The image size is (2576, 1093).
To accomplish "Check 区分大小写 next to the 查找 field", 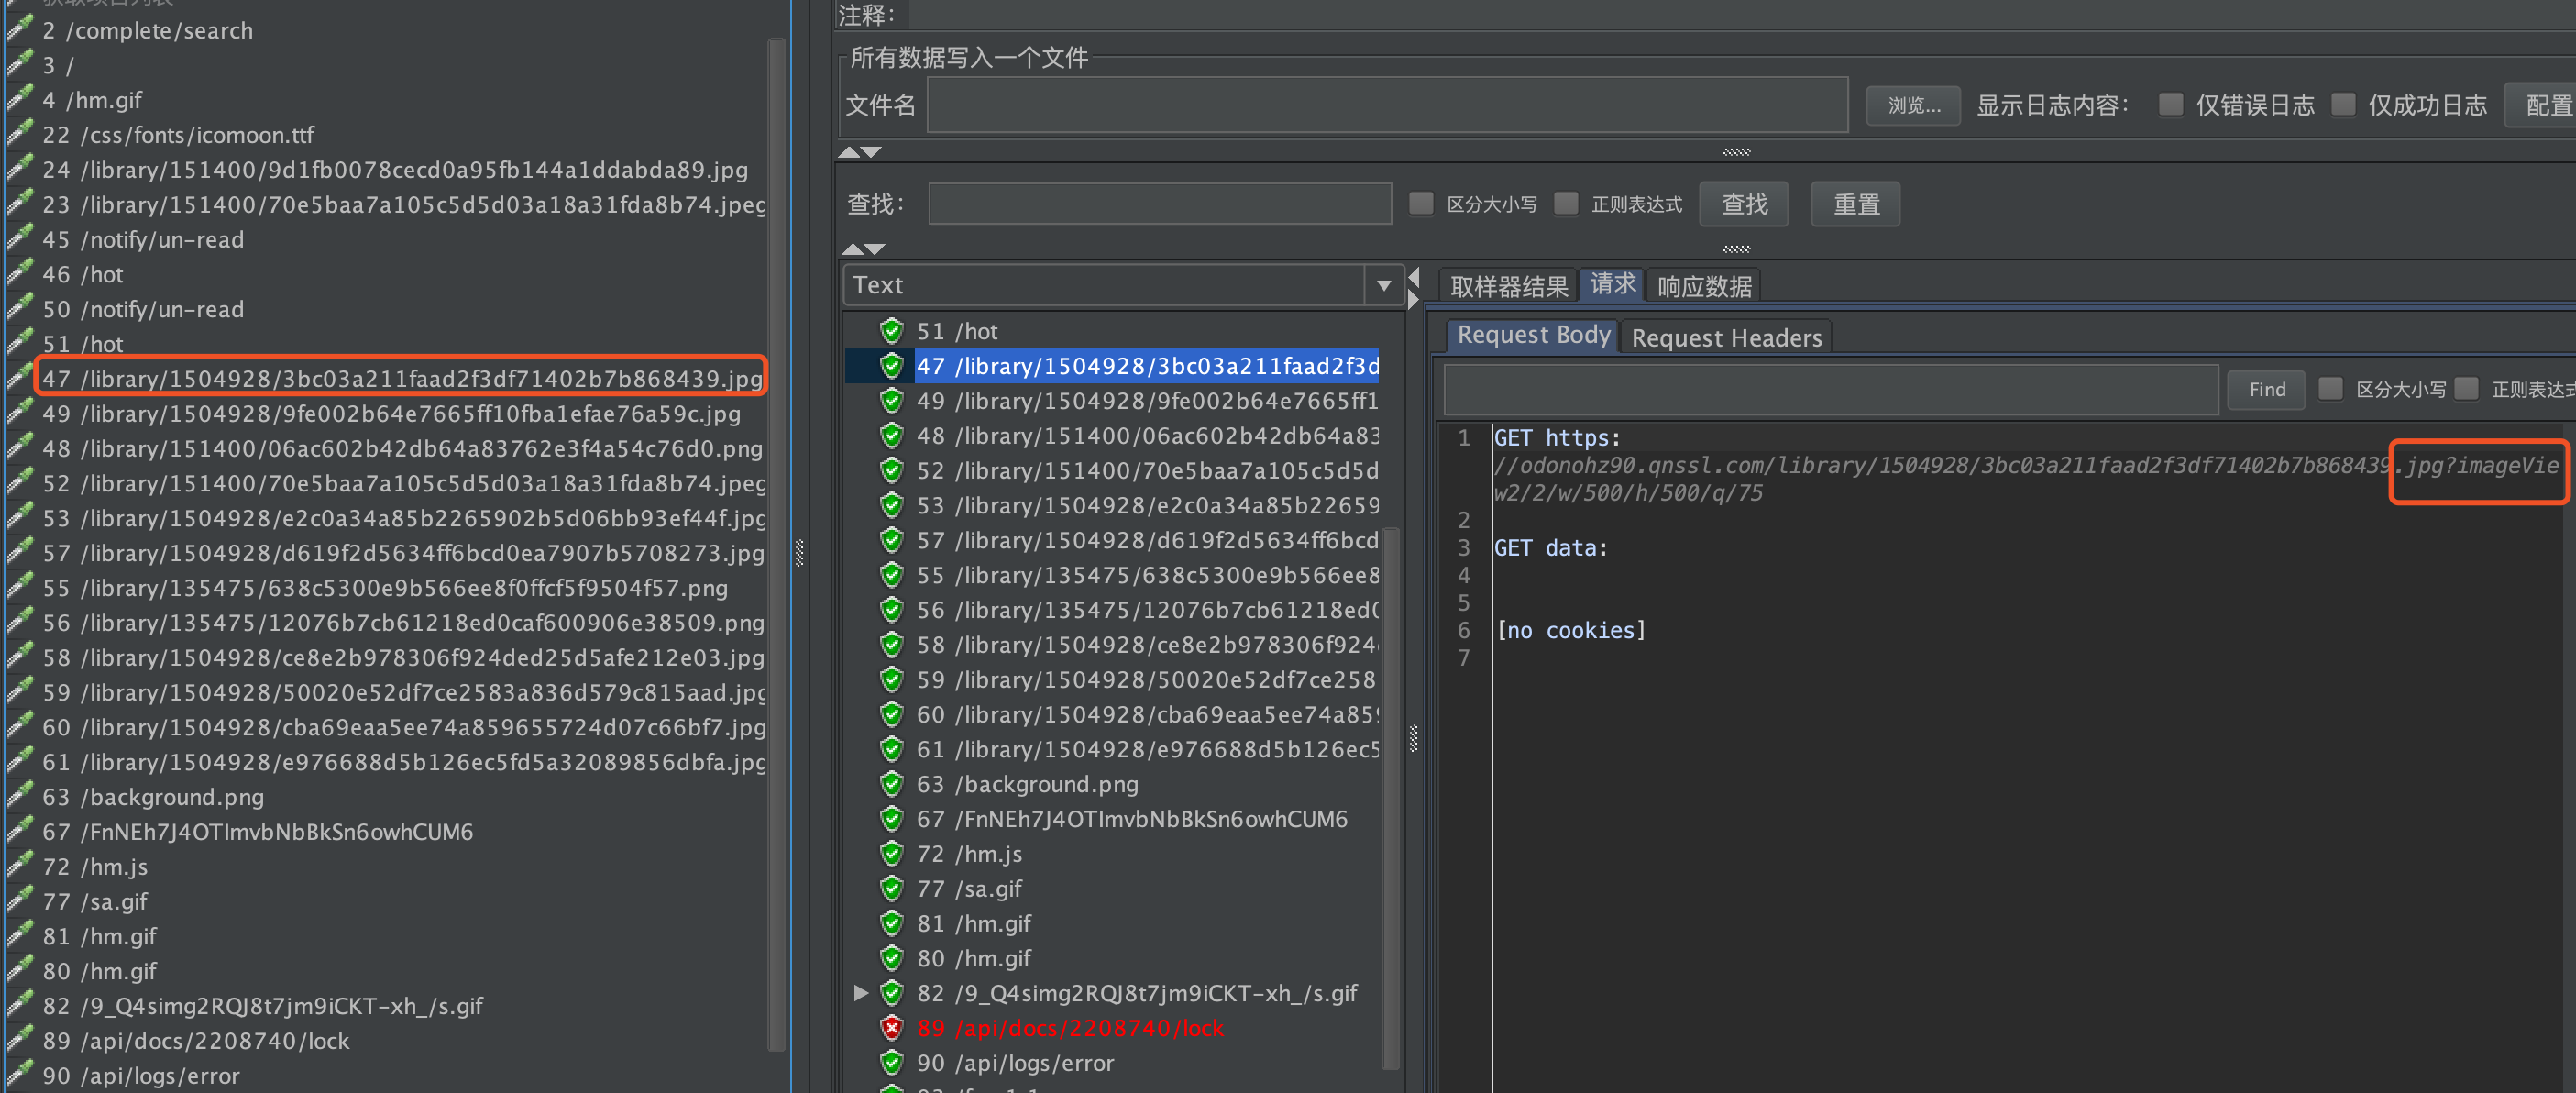I will tap(1420, 204).
